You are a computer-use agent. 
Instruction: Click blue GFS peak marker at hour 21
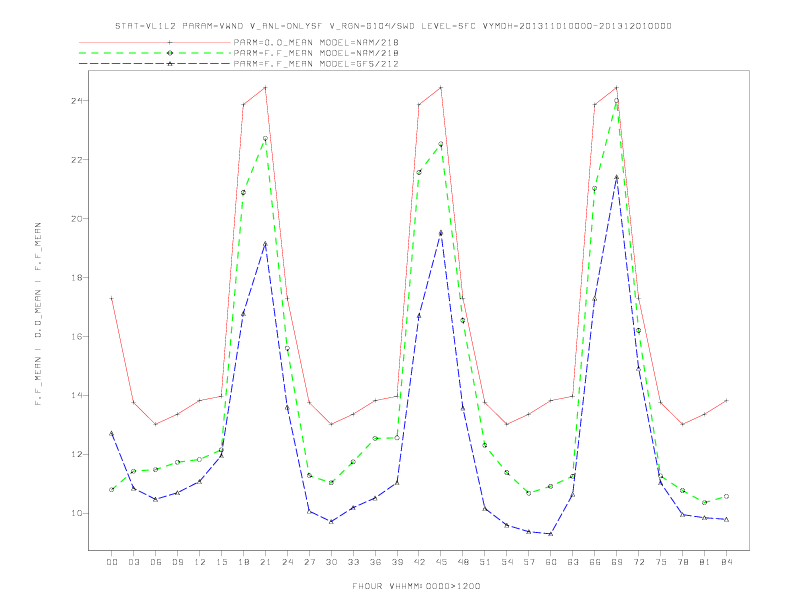pos(265,244)
